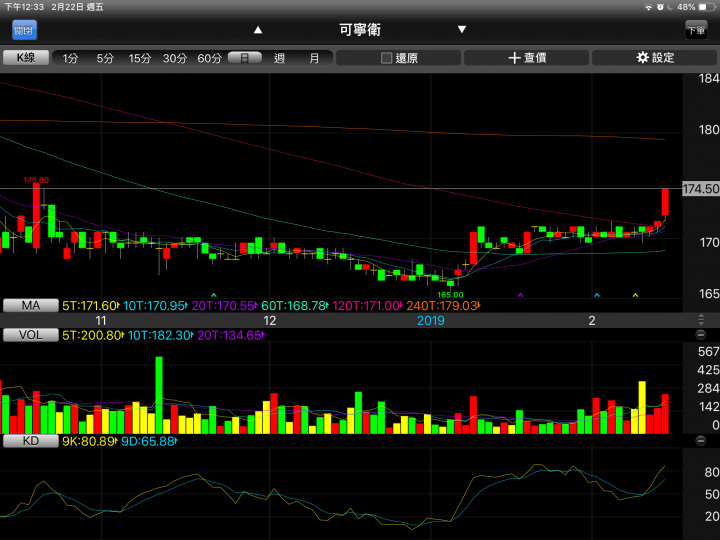The width and height of the screenshot is (720, 540).
Task: Go to previous stock with up triangle
Action: [x=258, y=30]
